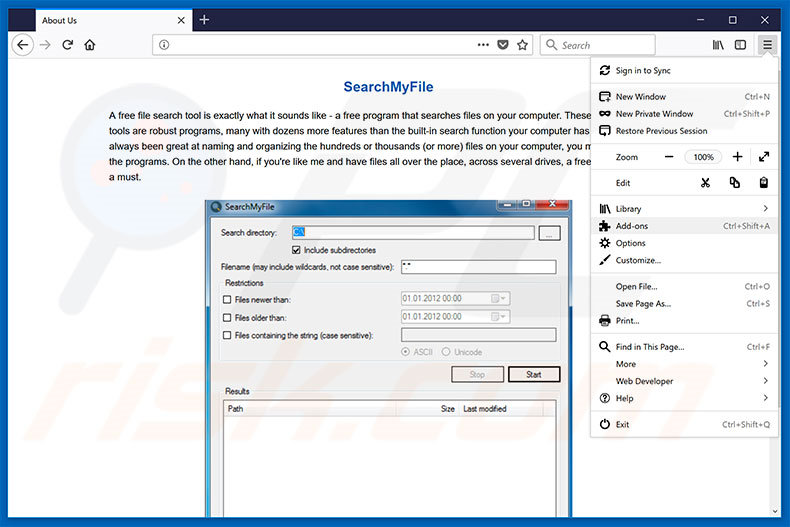Cut selection with scissors icon
Viewport: 790px width, 527px height.
(705, 182)
